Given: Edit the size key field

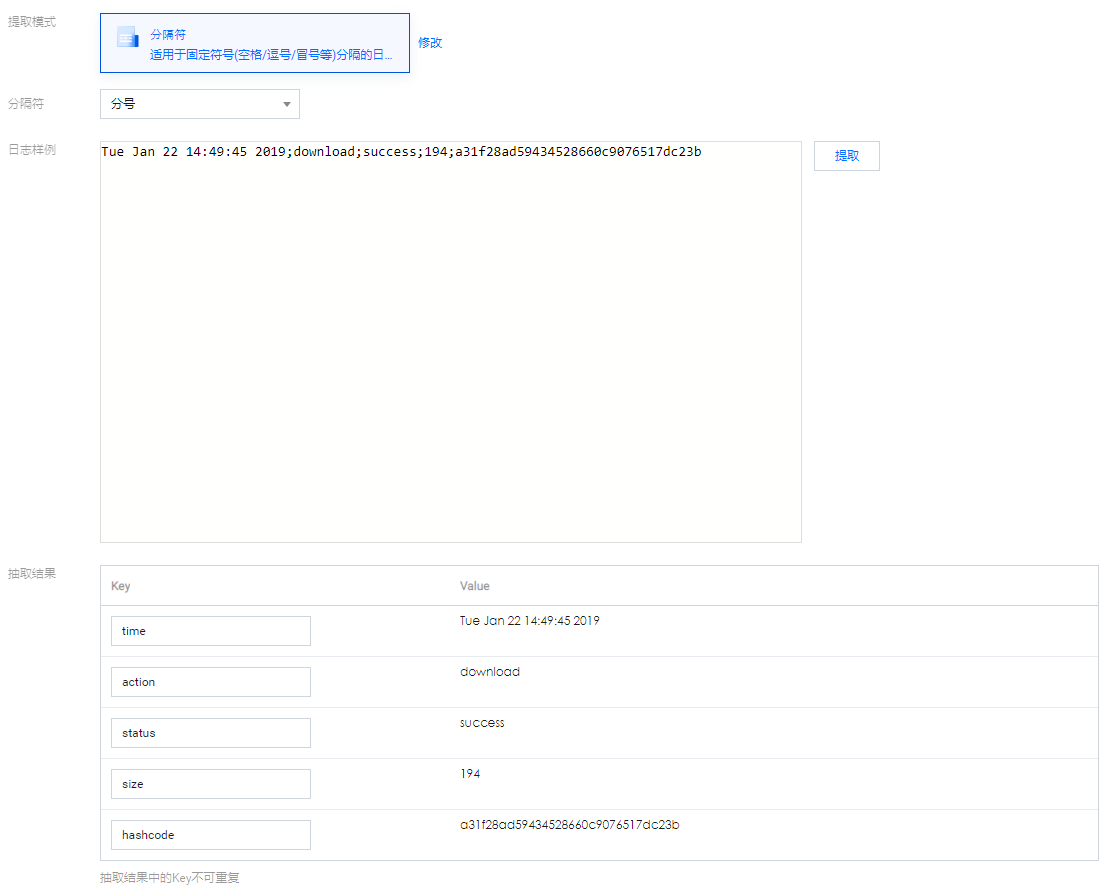Looking at the screenshot, I should 211,784.
